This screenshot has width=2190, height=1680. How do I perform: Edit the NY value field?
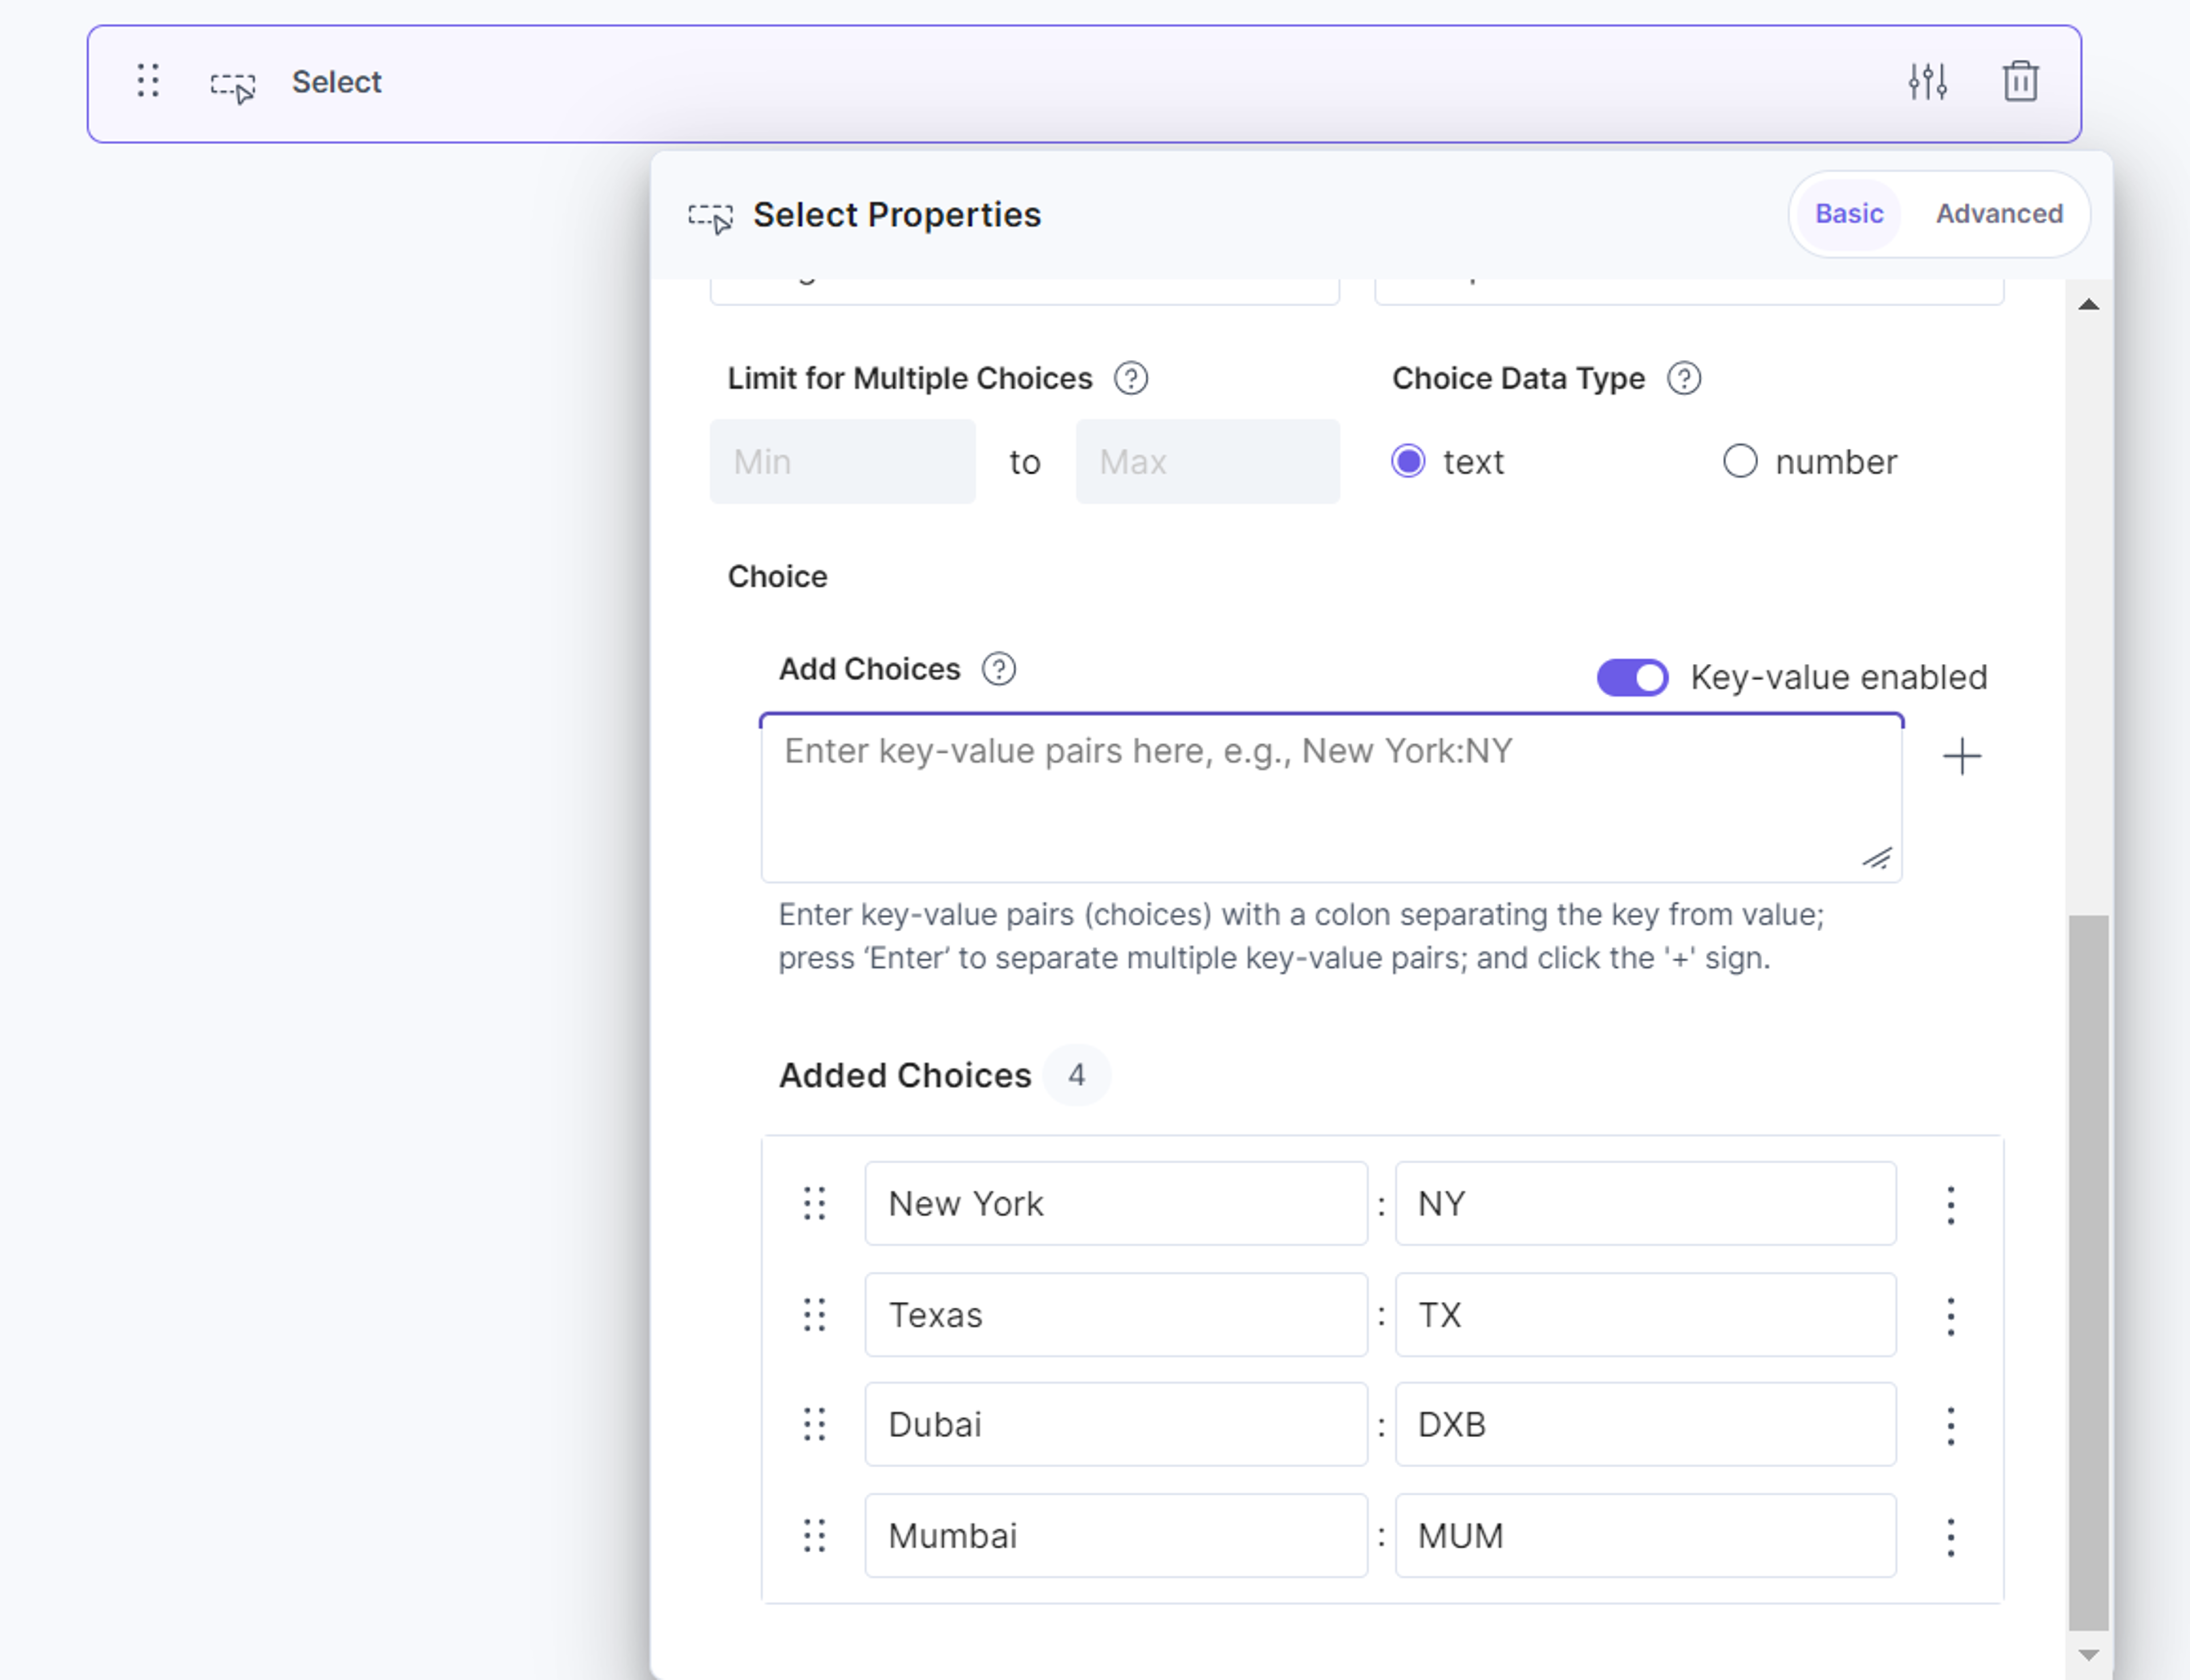[x=1645, y=1204]
